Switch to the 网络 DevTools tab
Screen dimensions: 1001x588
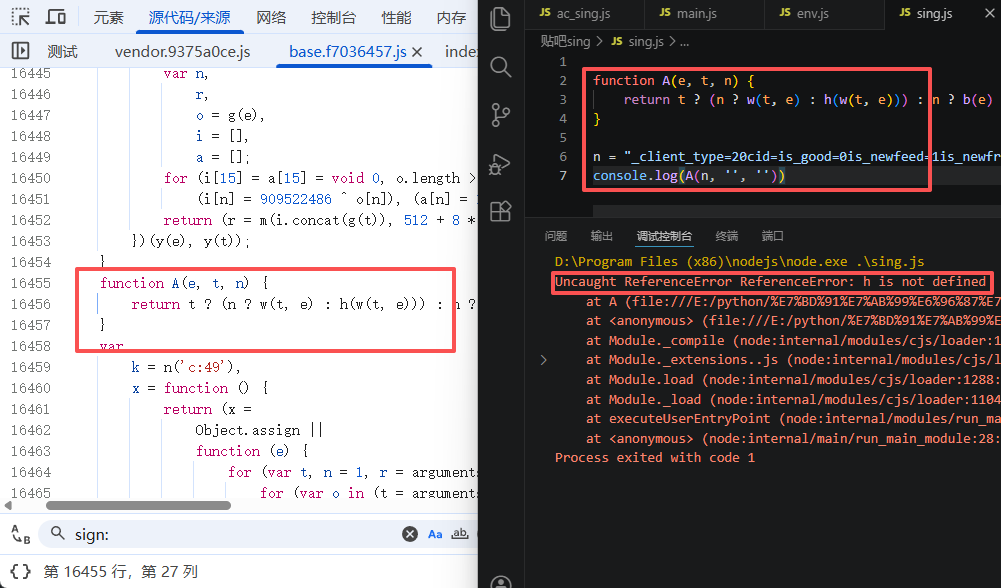pos(271,17)
